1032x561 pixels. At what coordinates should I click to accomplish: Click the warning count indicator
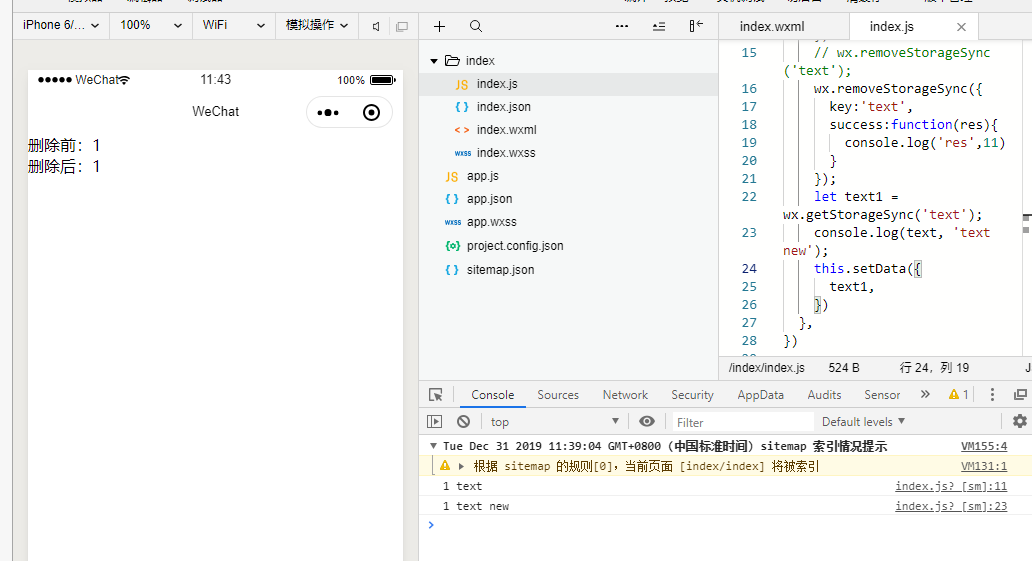(958, 394)
